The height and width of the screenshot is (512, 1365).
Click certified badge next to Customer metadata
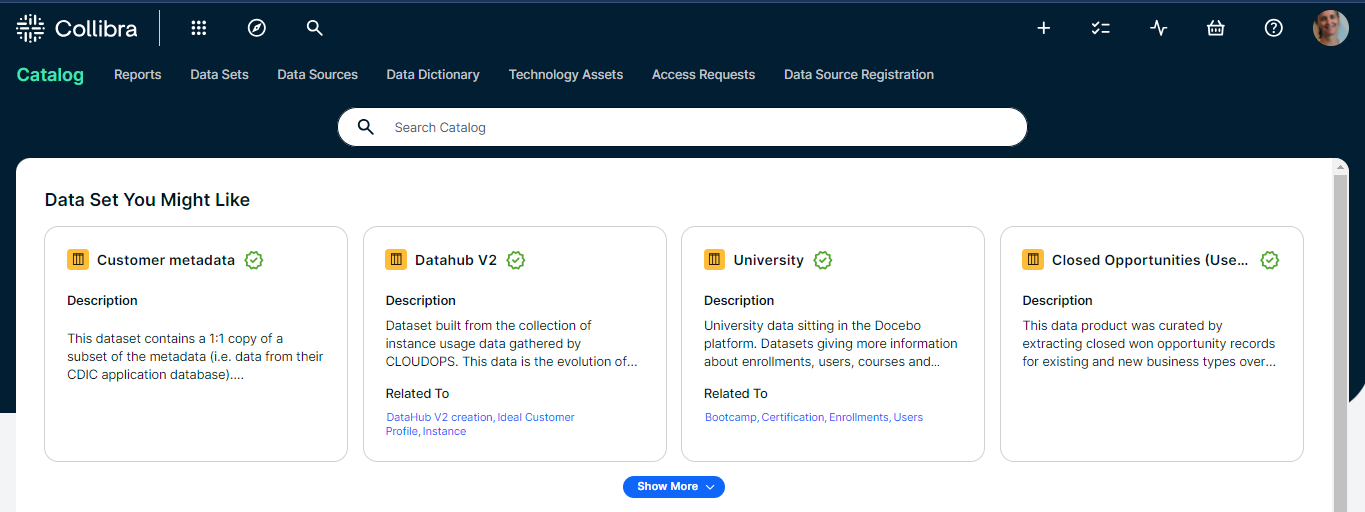point(254,260)
